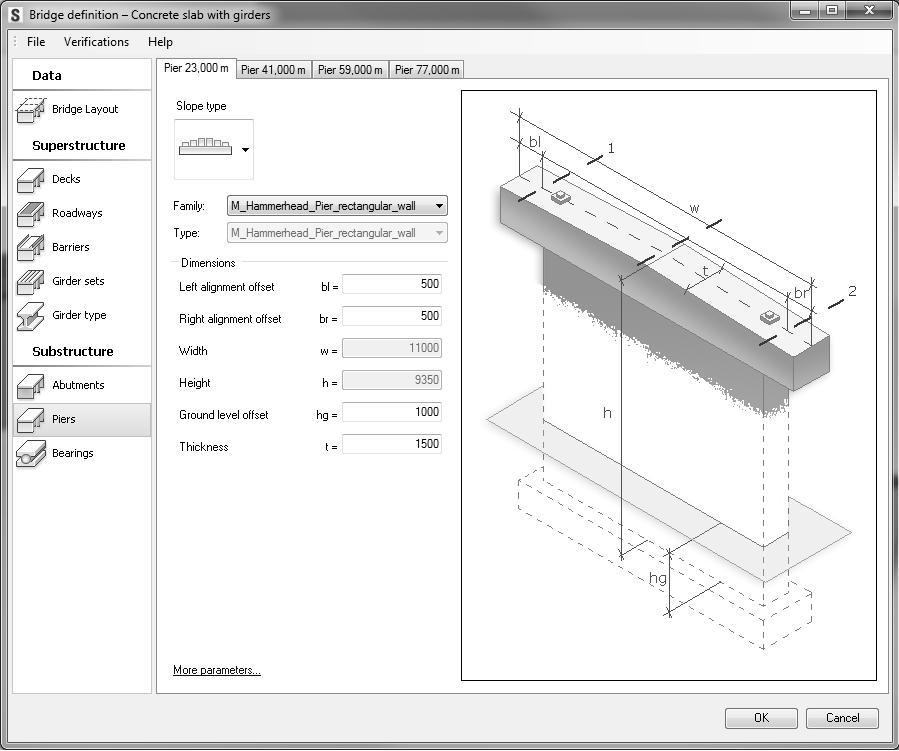
Task: Open the Bearings section icon
Action: [31, 454]
